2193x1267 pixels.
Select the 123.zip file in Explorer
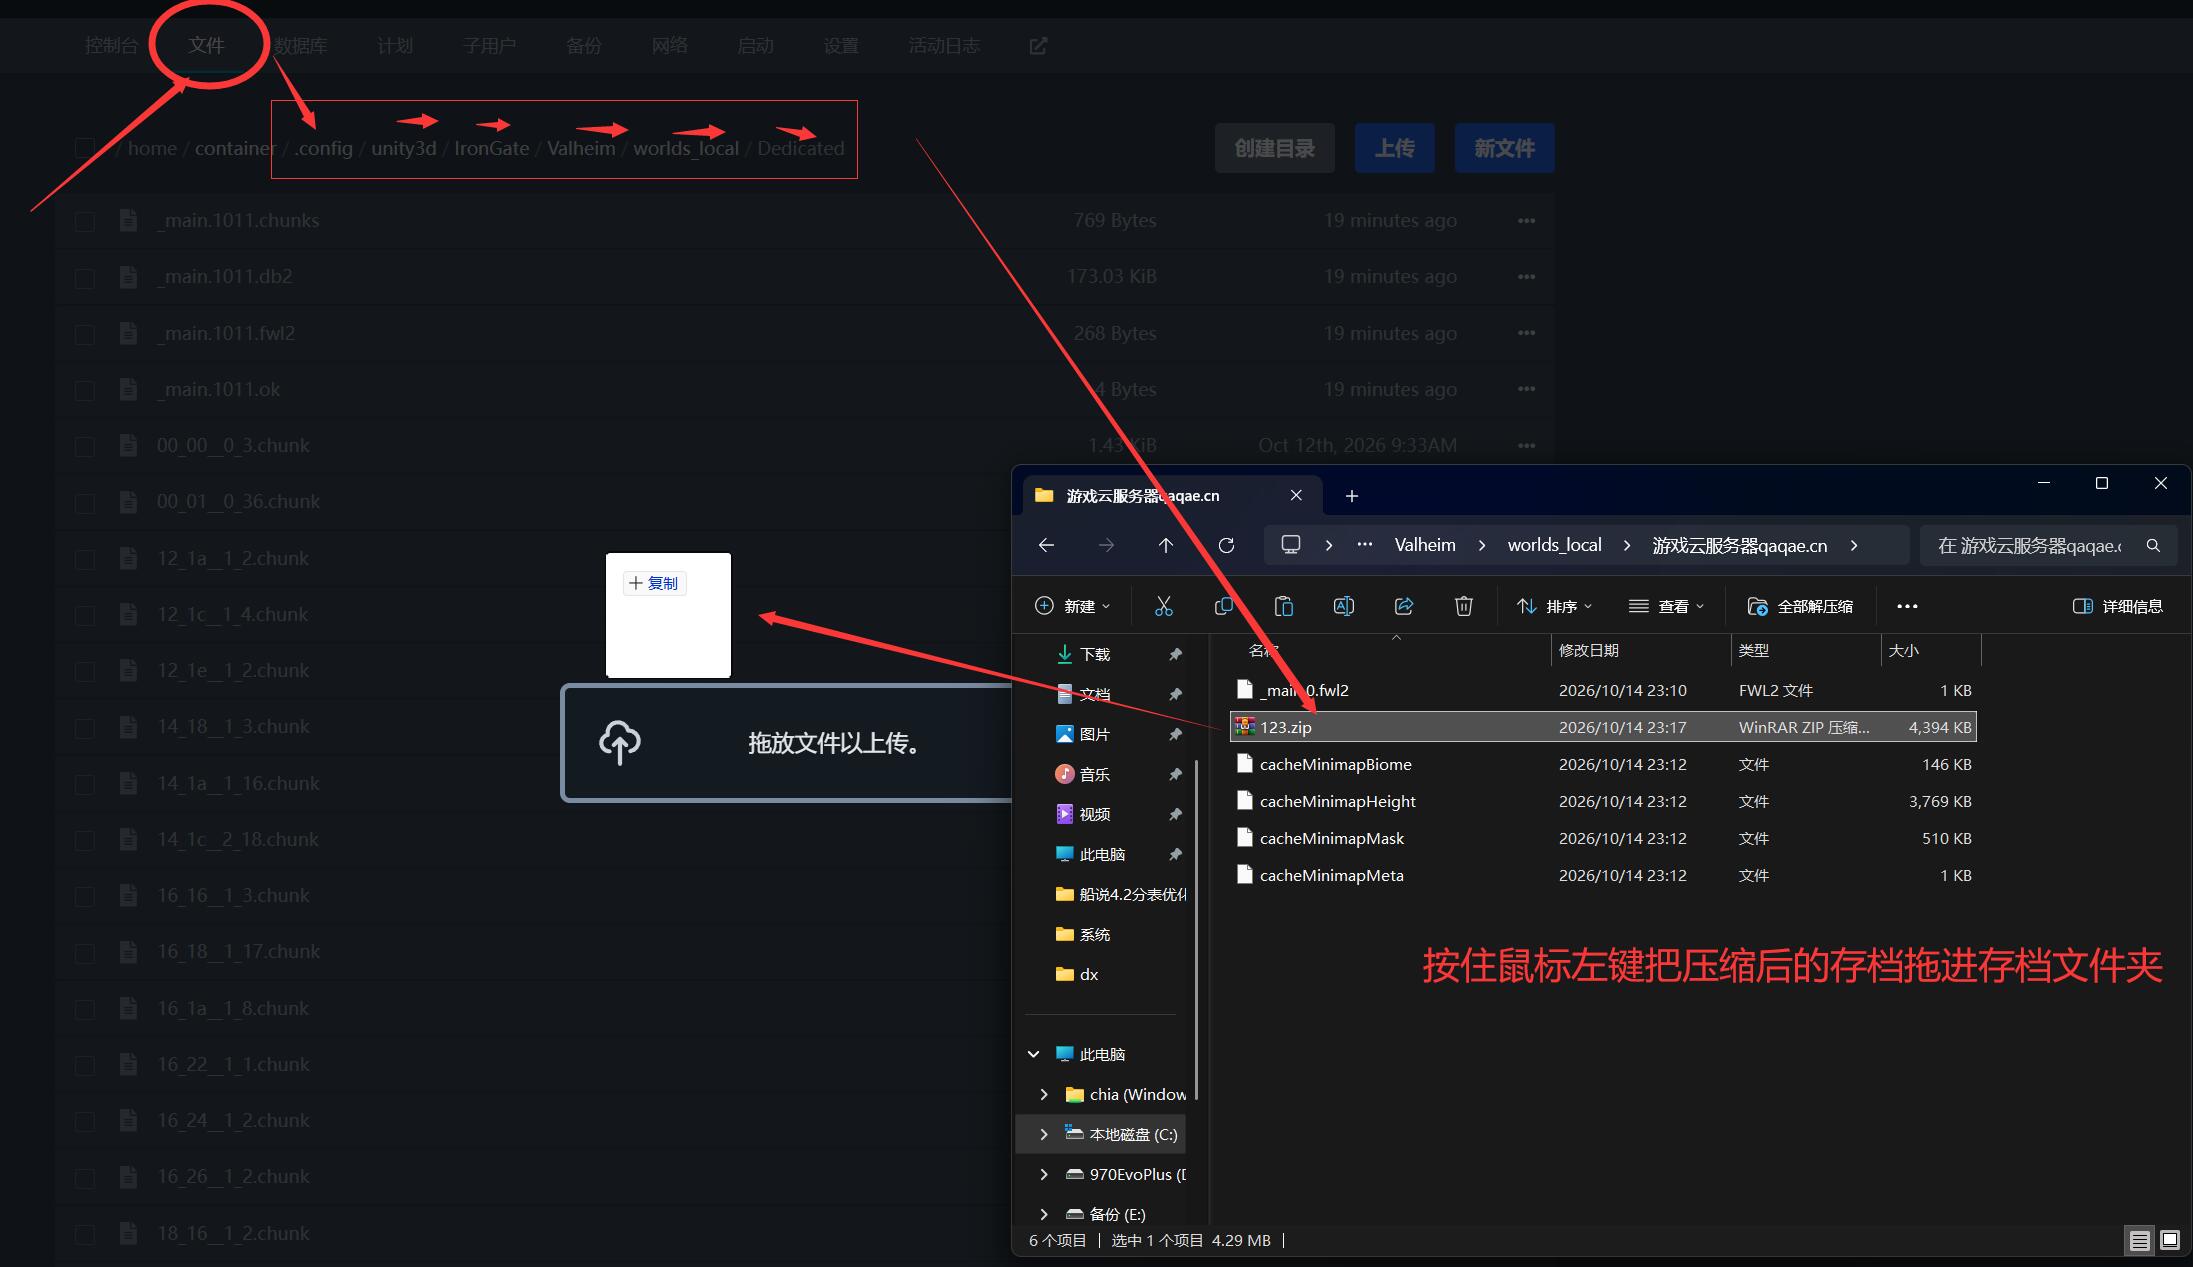(1603, 727)
